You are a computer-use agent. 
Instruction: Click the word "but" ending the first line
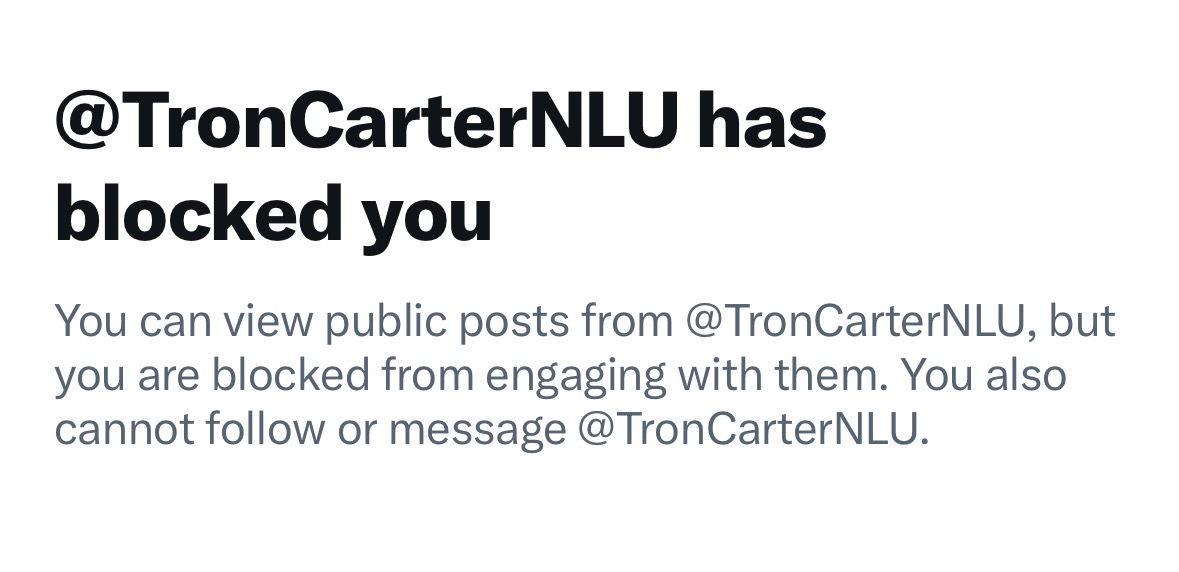(x=1081, y=322)
